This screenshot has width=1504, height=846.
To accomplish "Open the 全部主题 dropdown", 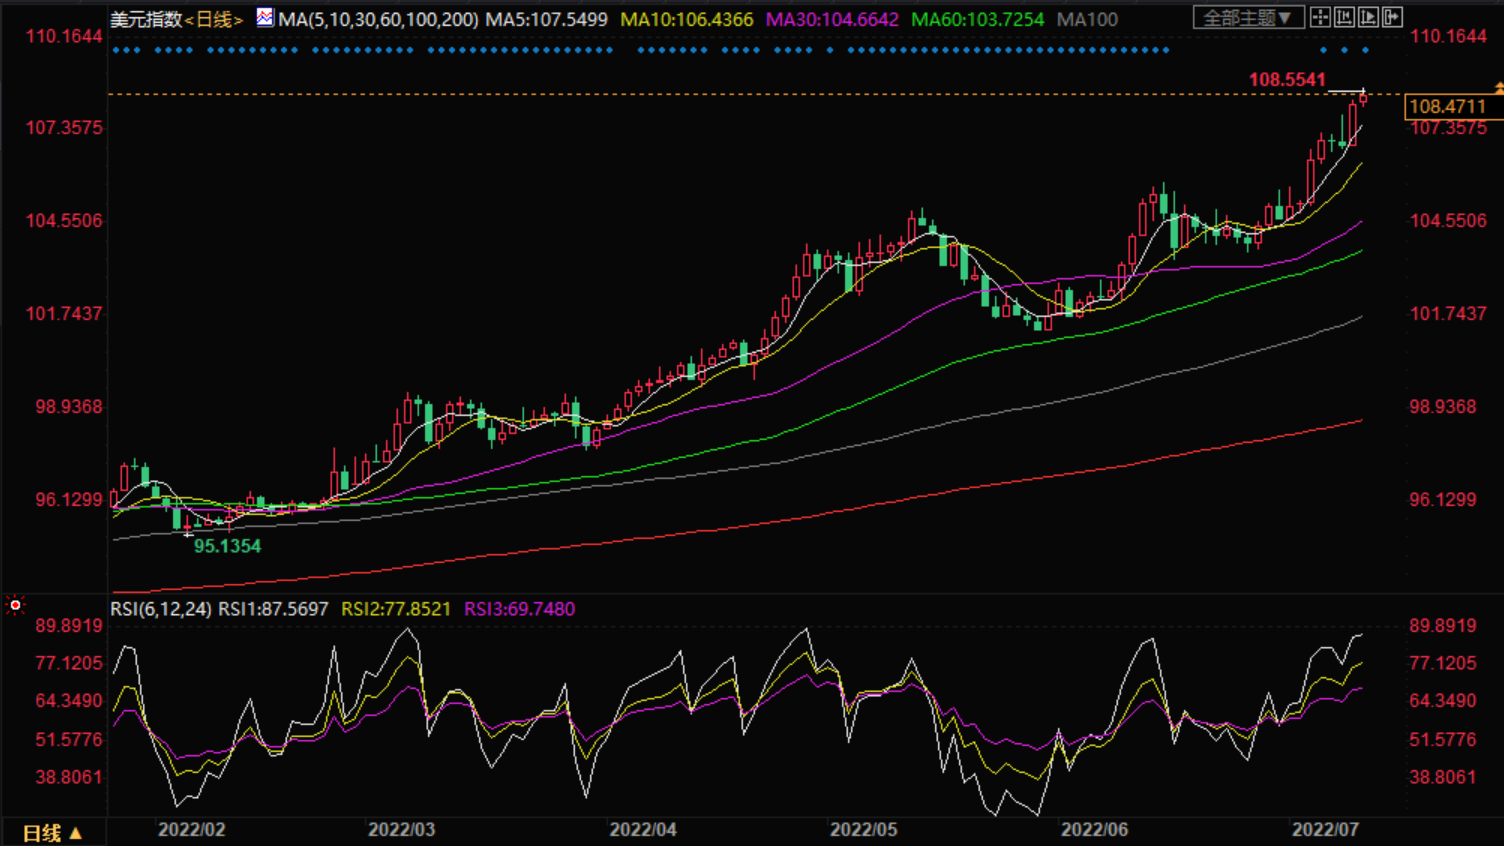I will [x=1248, y=18].
